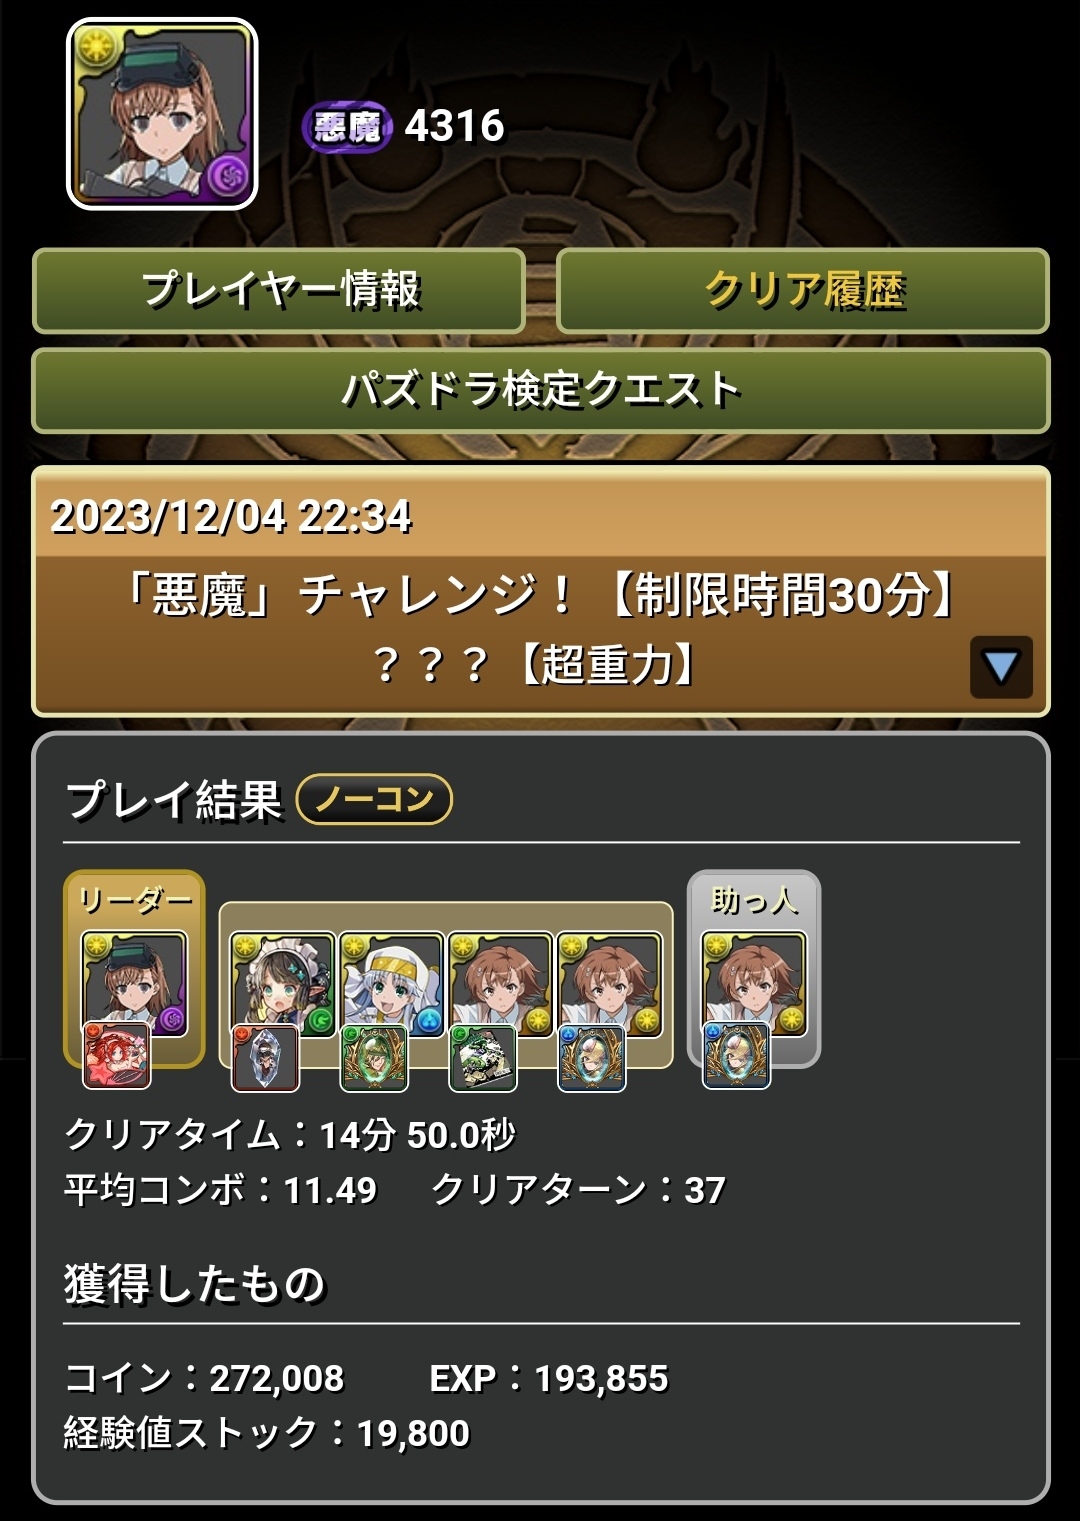The image size is (1080, 1521).
Task: Tap the helper's blue-framed assist icon
Action: tap(736, 1056)
